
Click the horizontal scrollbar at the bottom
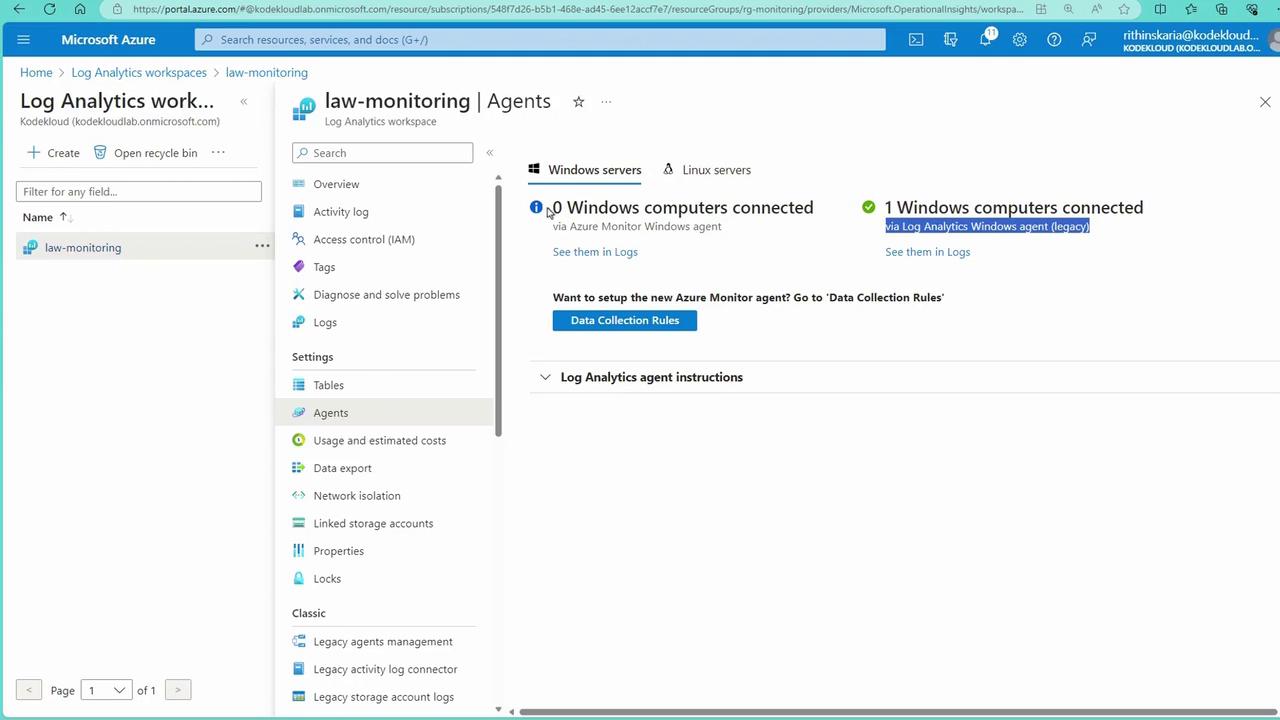click(x=899, y=712)
